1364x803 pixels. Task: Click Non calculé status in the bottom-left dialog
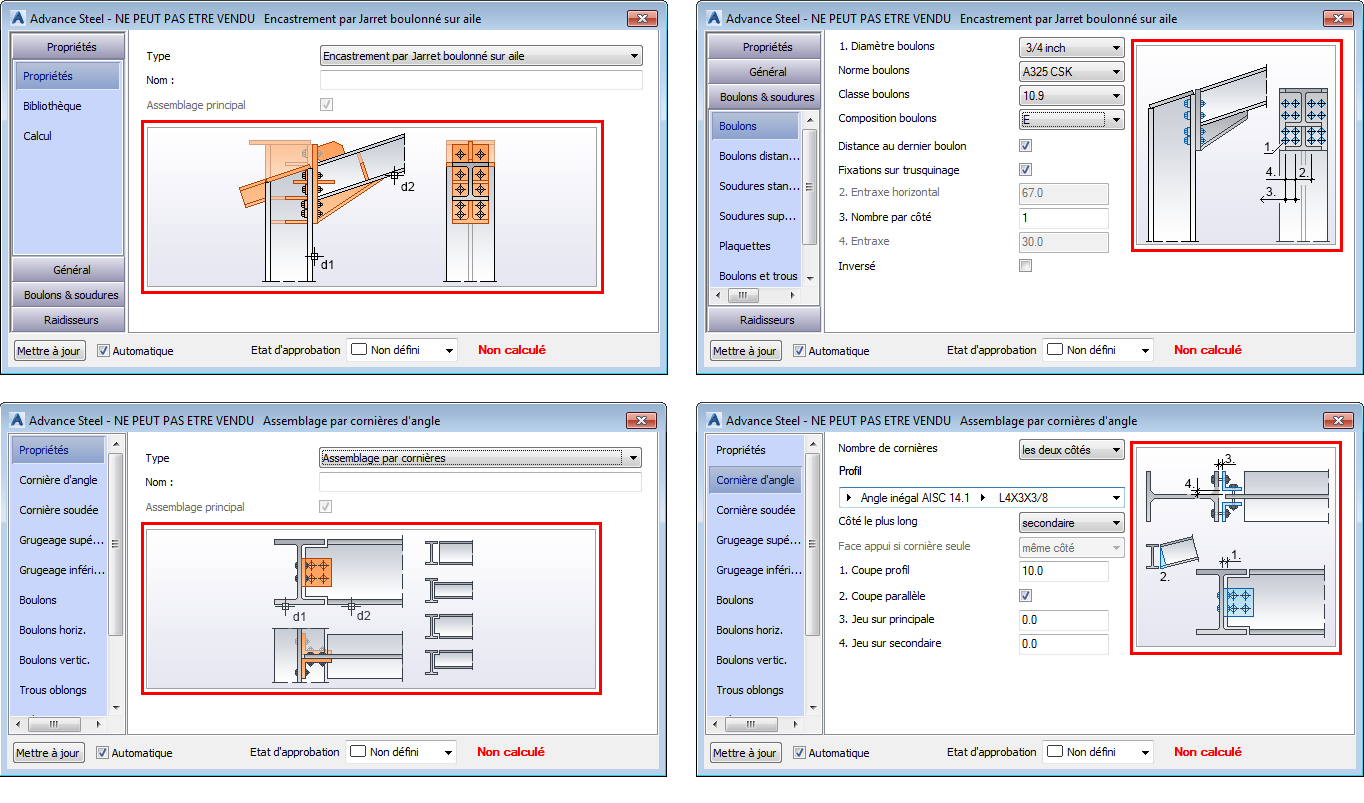tap(511, 752)
